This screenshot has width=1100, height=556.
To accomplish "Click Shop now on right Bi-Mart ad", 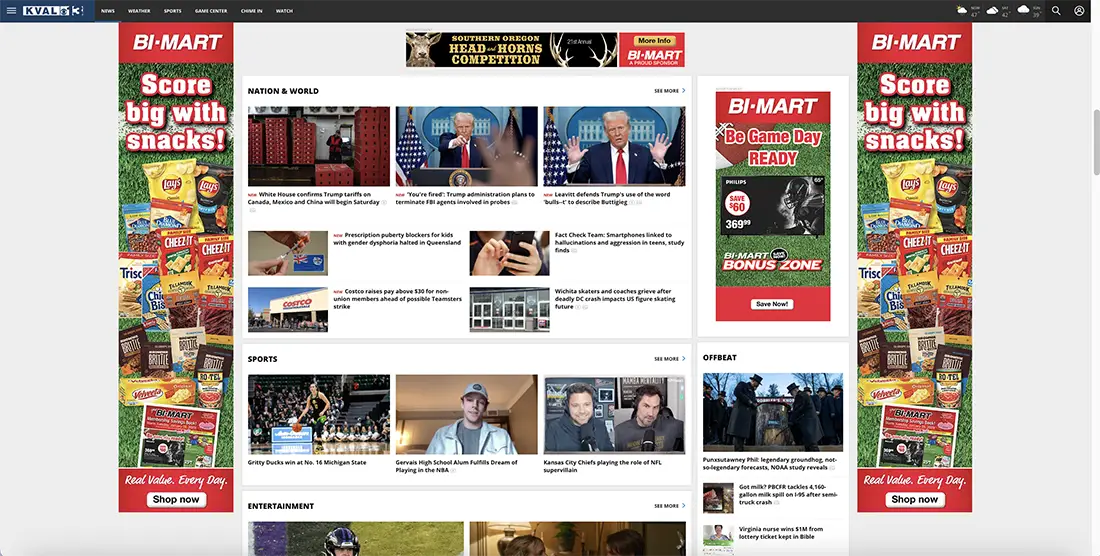I will click(x=914, y=499).
